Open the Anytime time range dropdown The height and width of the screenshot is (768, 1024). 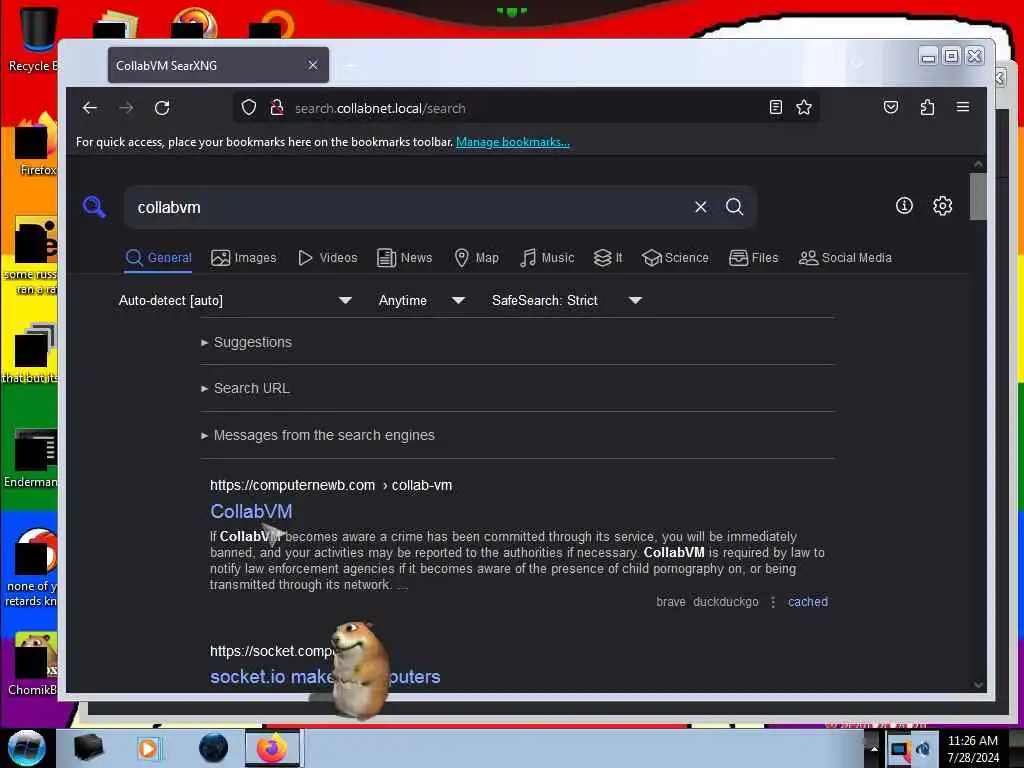[421, 300]
